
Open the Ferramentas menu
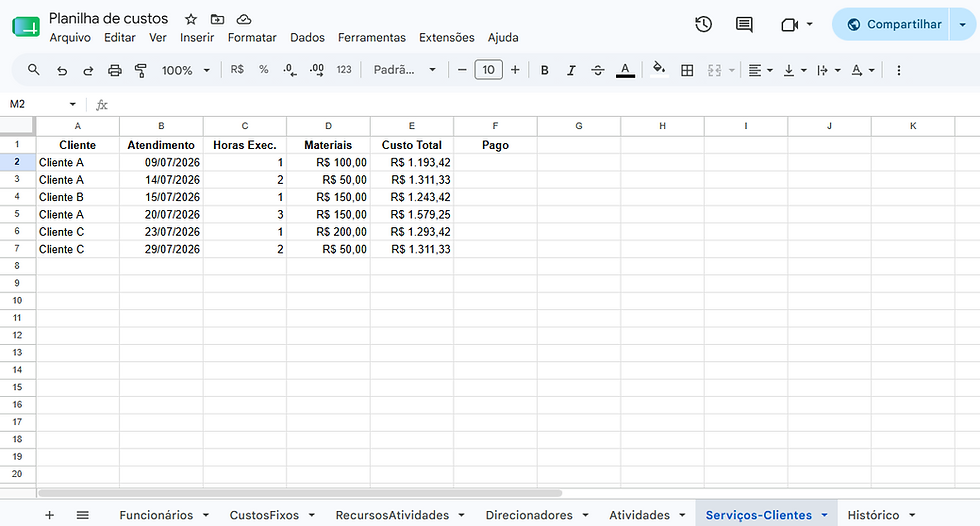(x=372, y=37)
